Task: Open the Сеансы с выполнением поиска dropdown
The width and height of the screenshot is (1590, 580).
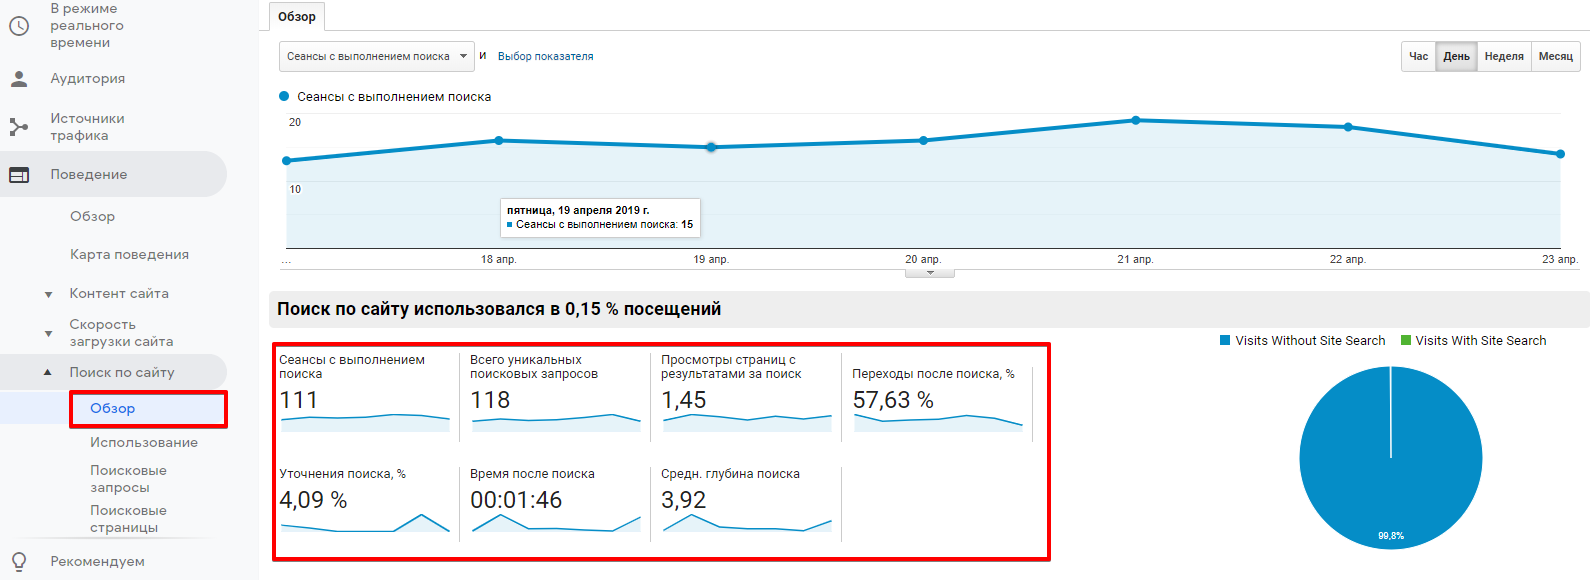Action: (376, 57)
